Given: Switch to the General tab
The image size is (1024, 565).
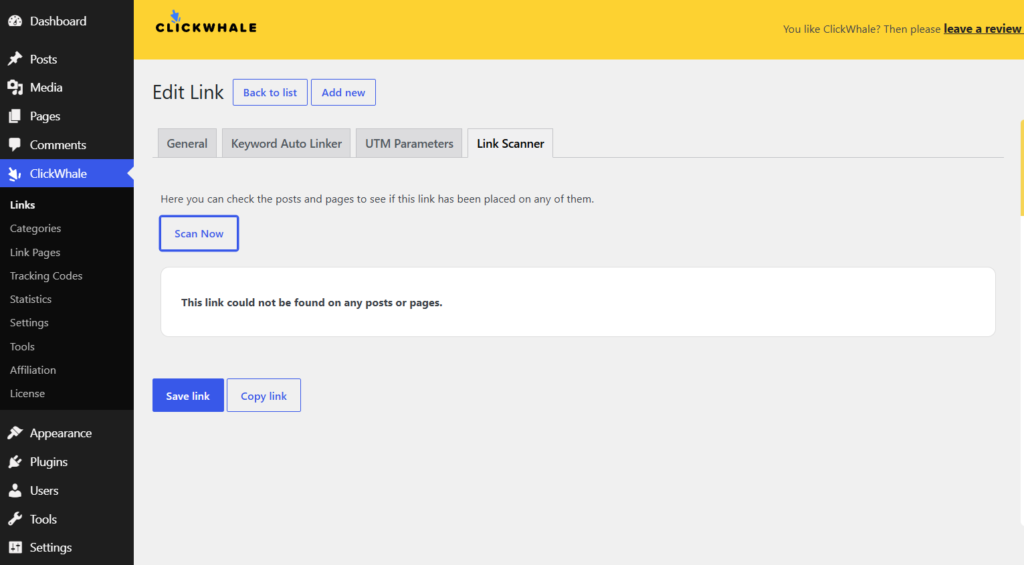Looking at the screenshot, I should pos(187,143).
